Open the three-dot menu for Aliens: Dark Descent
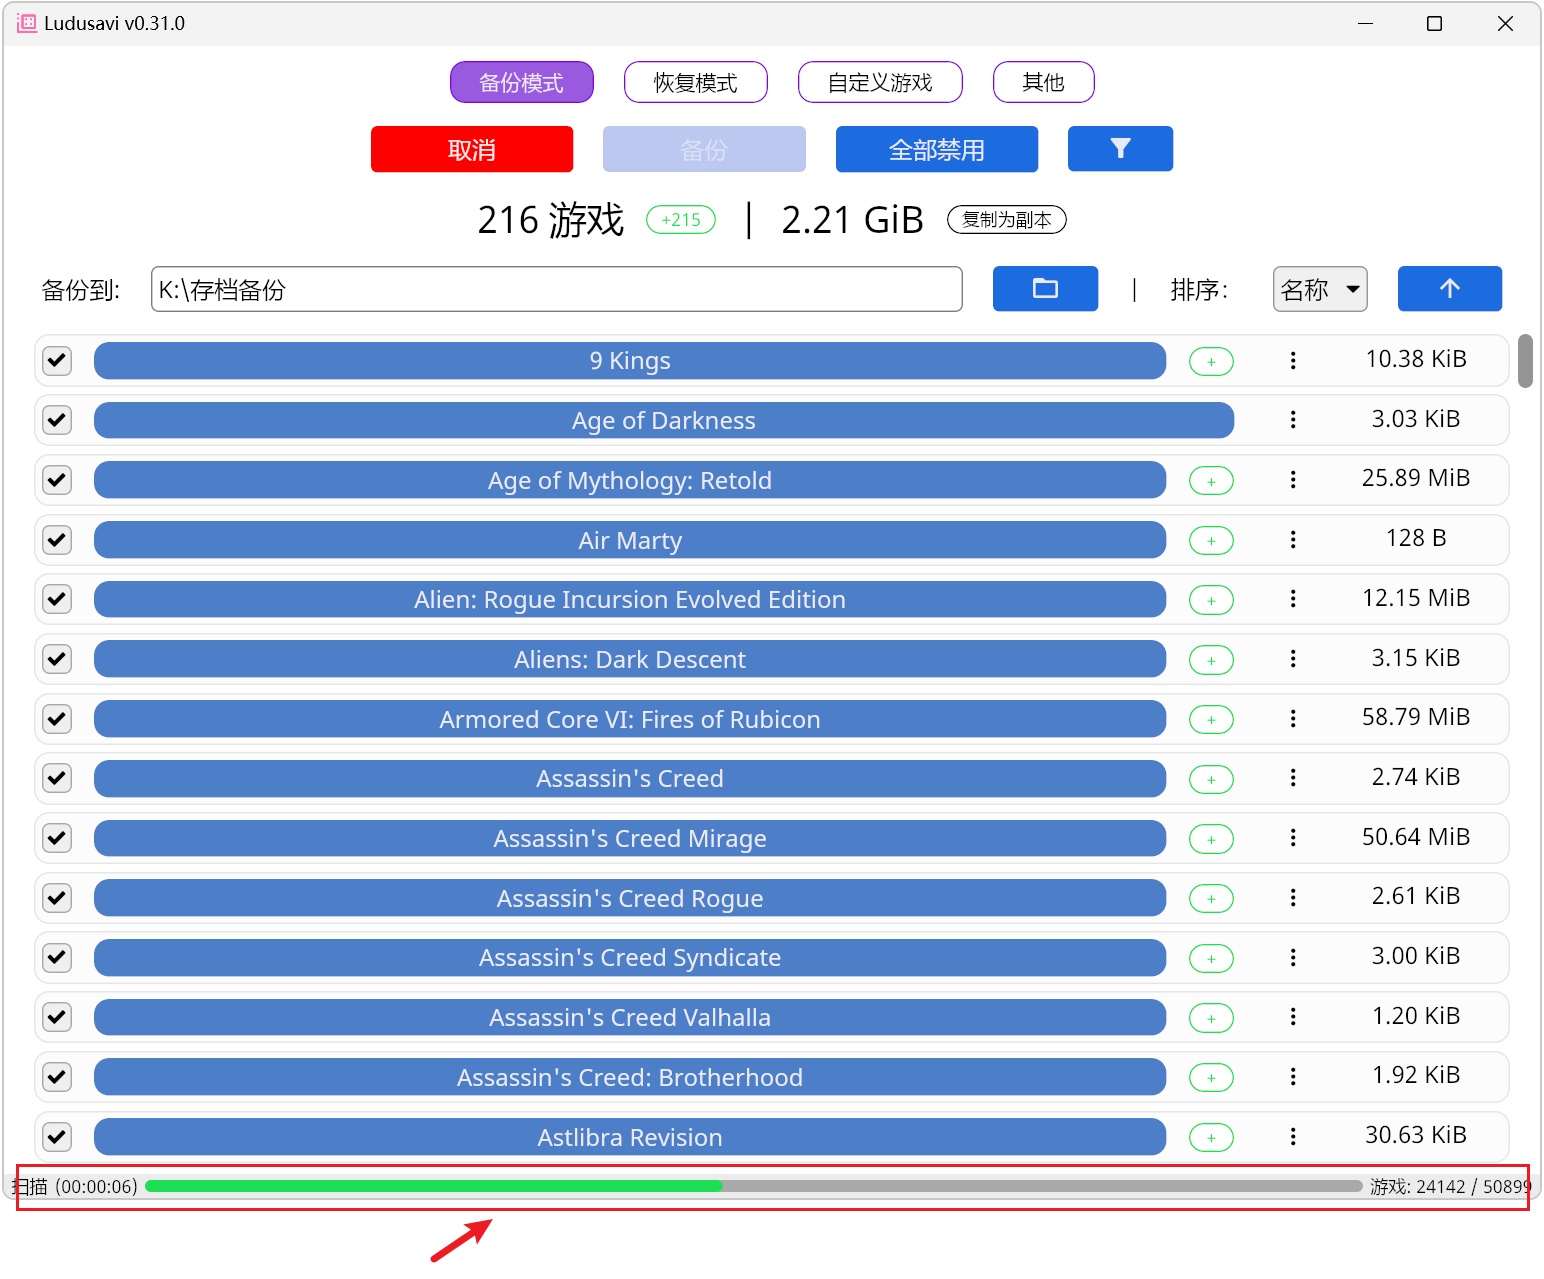 pos(1293,659)
